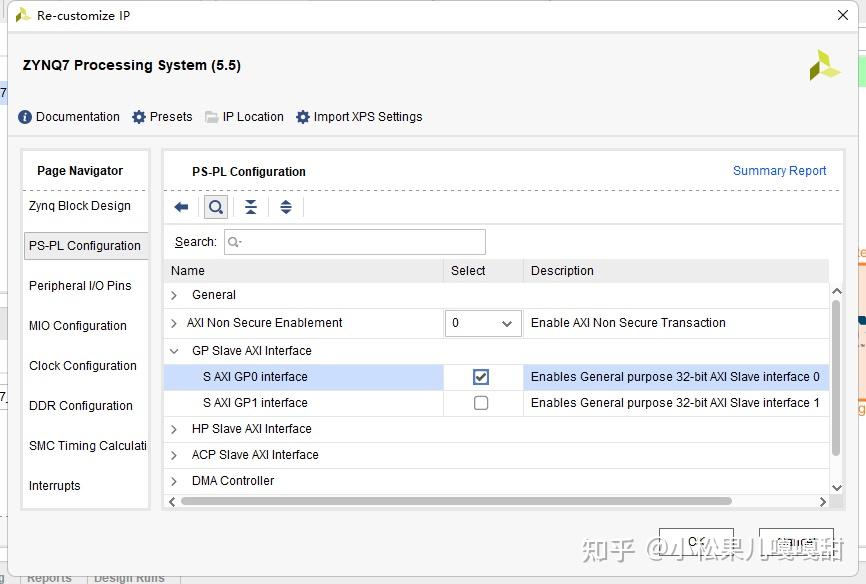Expand the General tree row
The image size is (866, 584).
tap(174, 295)
